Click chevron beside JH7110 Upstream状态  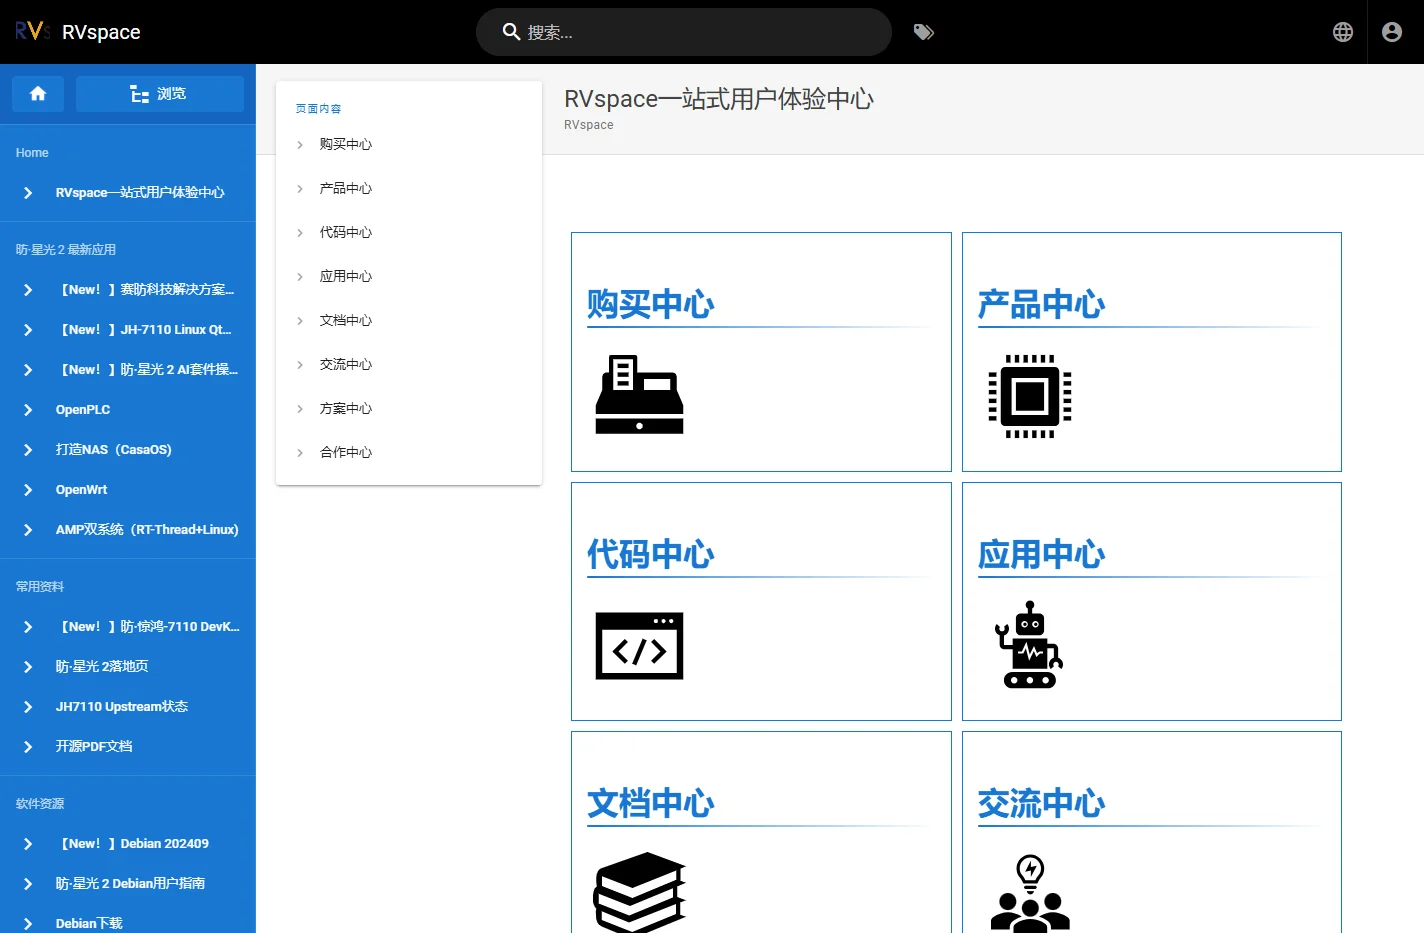28,707
